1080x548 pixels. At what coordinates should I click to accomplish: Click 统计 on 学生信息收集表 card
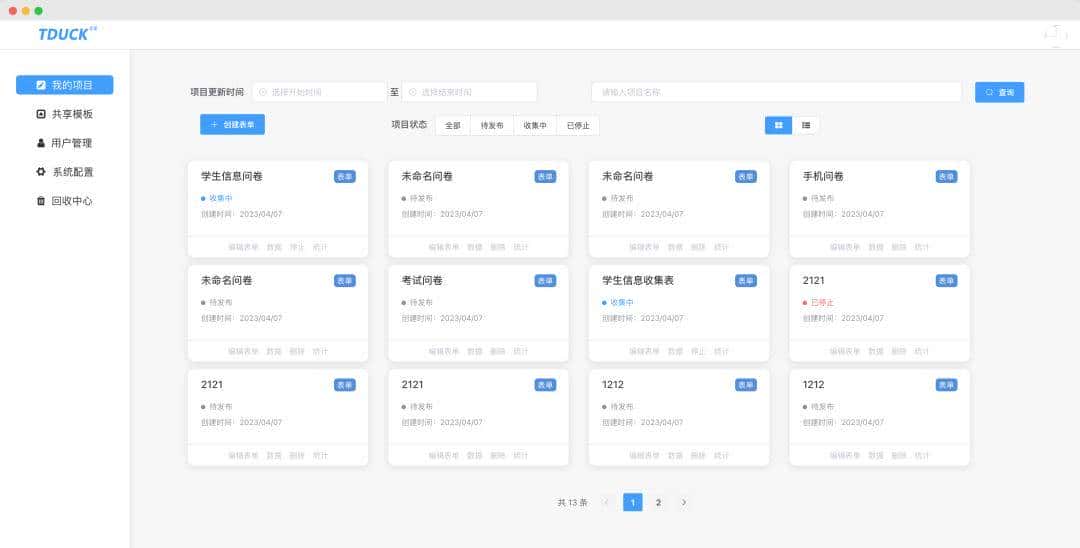(x=721, y=351)
